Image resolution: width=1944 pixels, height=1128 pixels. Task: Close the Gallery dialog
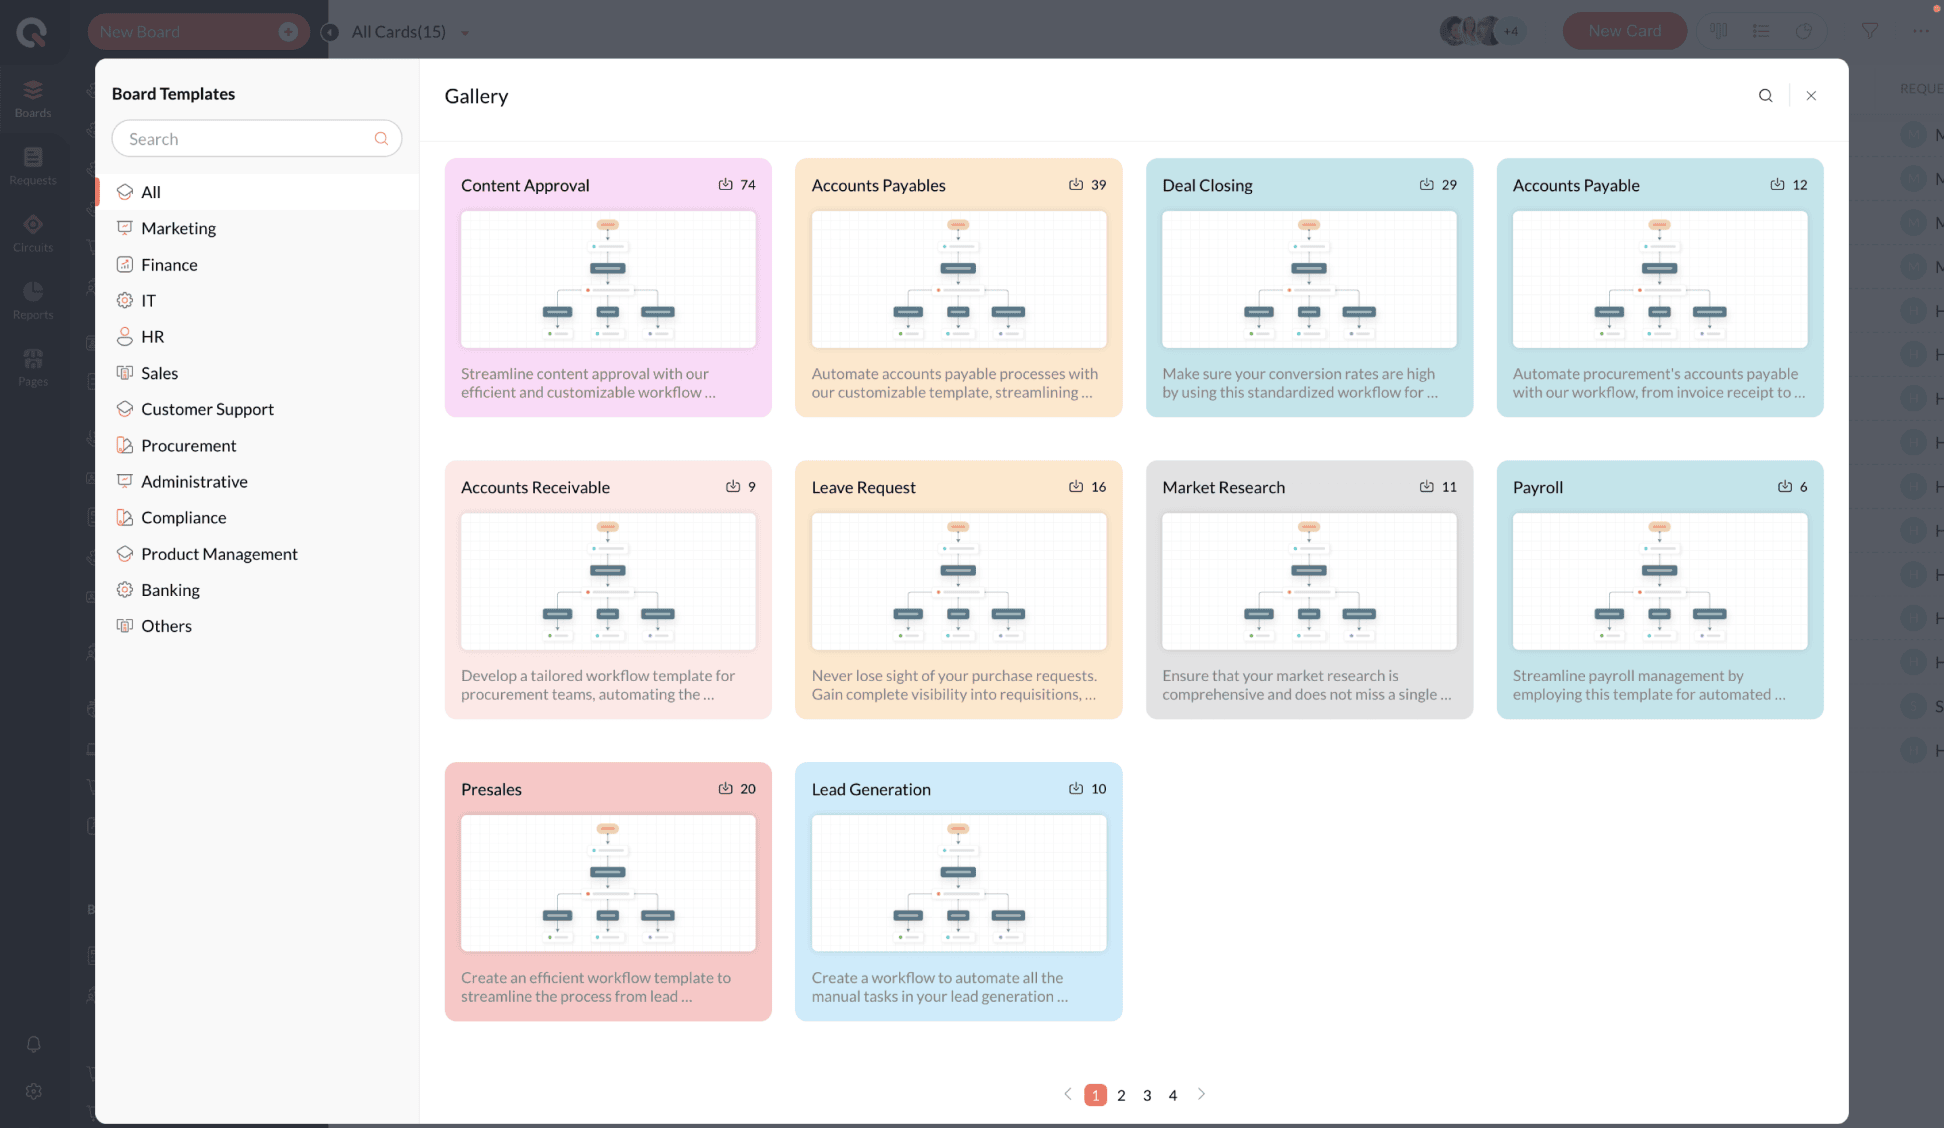tap(1811, 96)
